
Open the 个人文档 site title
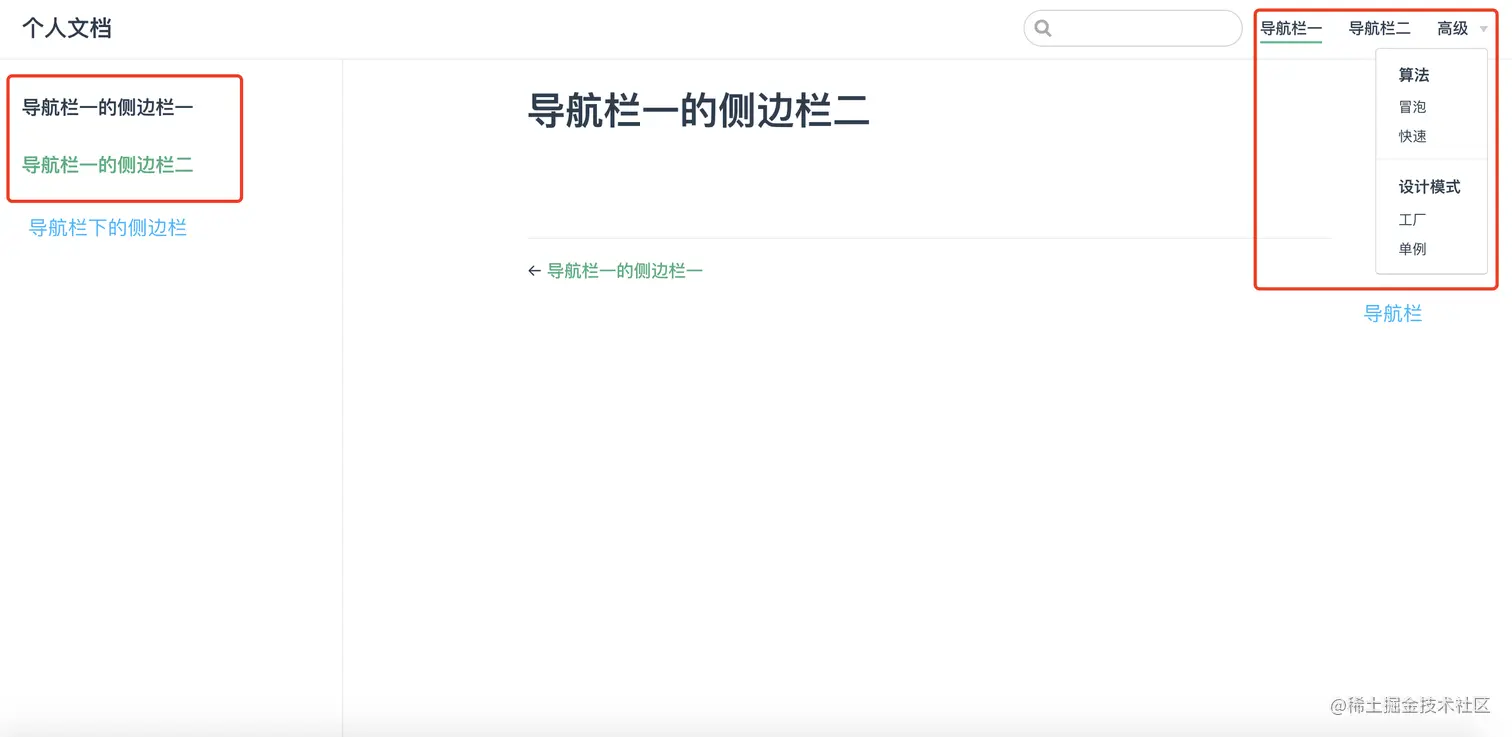(x=66, y=28)
